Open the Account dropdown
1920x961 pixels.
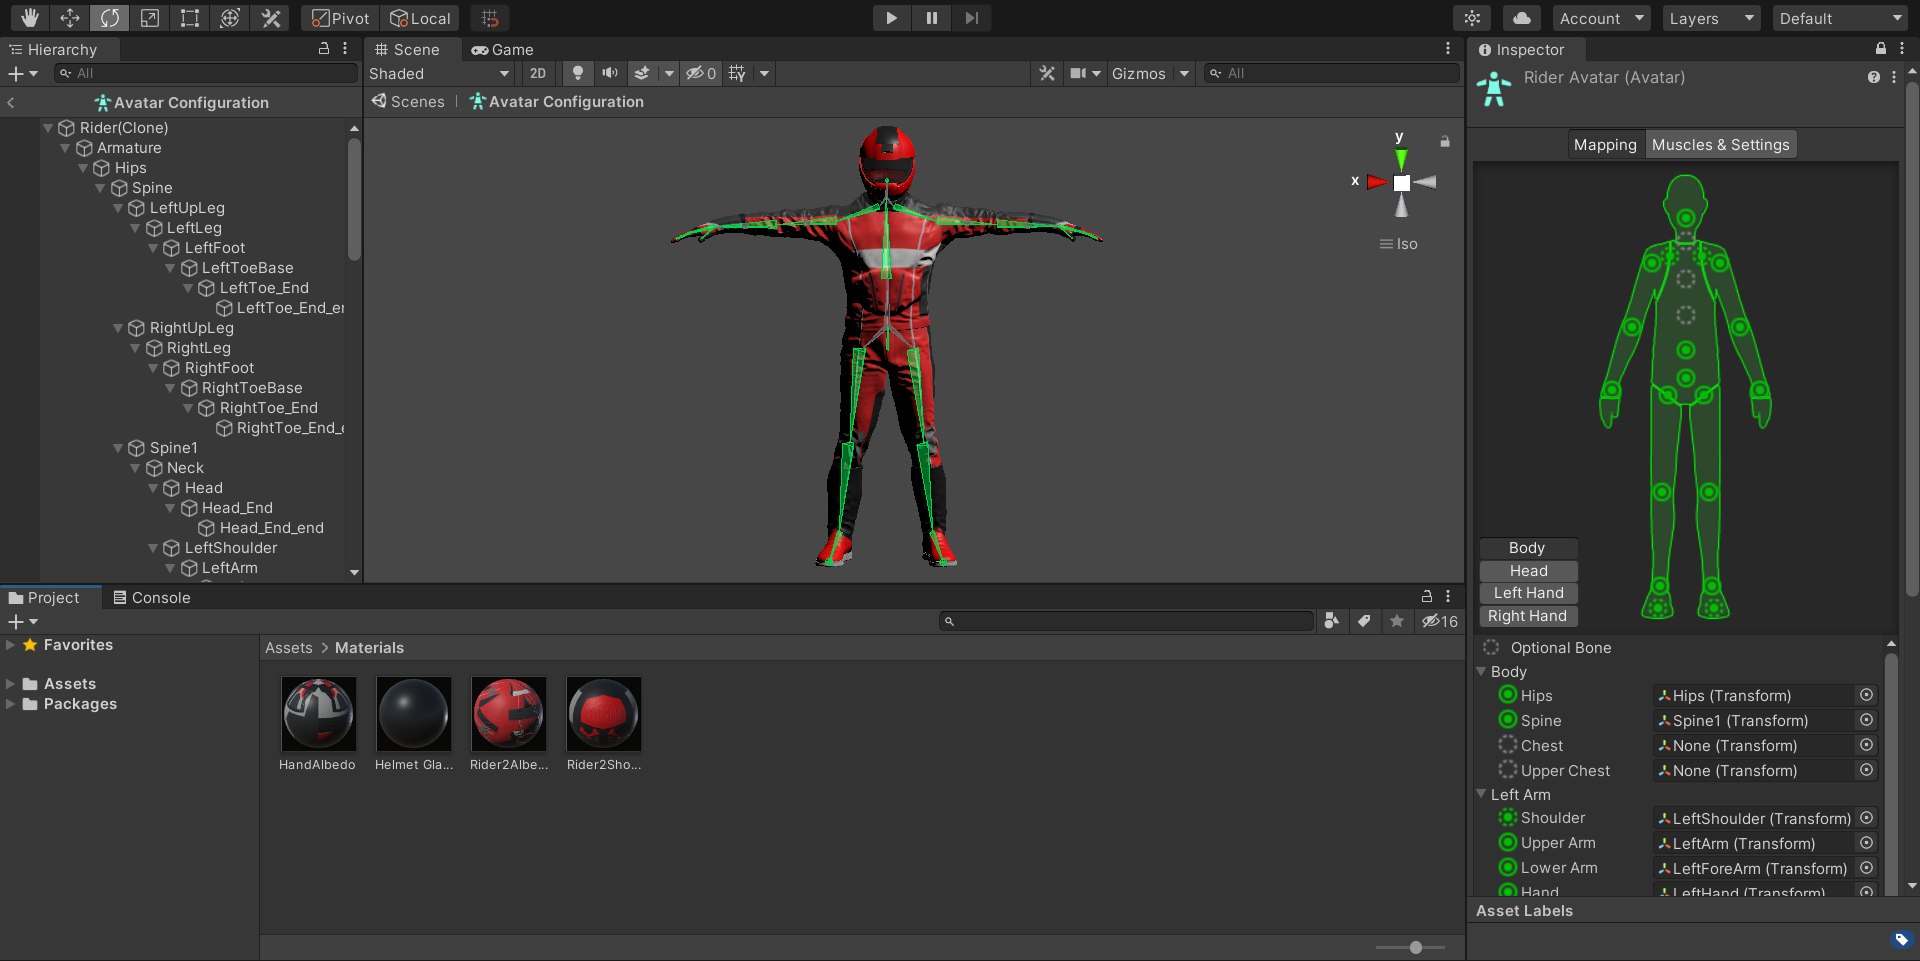point(1602,18)
